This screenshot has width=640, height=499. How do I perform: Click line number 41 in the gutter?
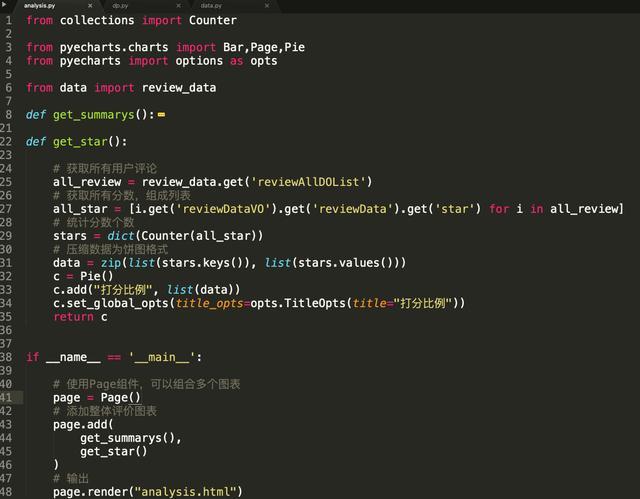click(x=6, y=397)
